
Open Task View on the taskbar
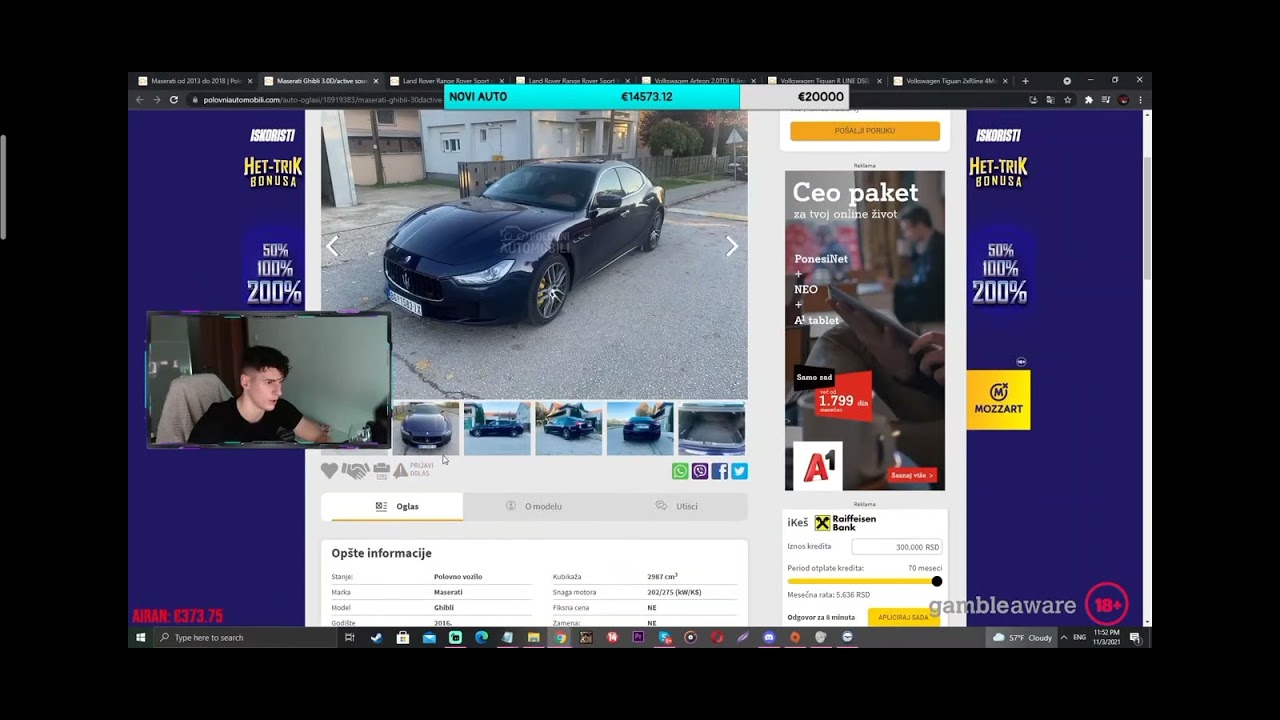pos(350,637)
